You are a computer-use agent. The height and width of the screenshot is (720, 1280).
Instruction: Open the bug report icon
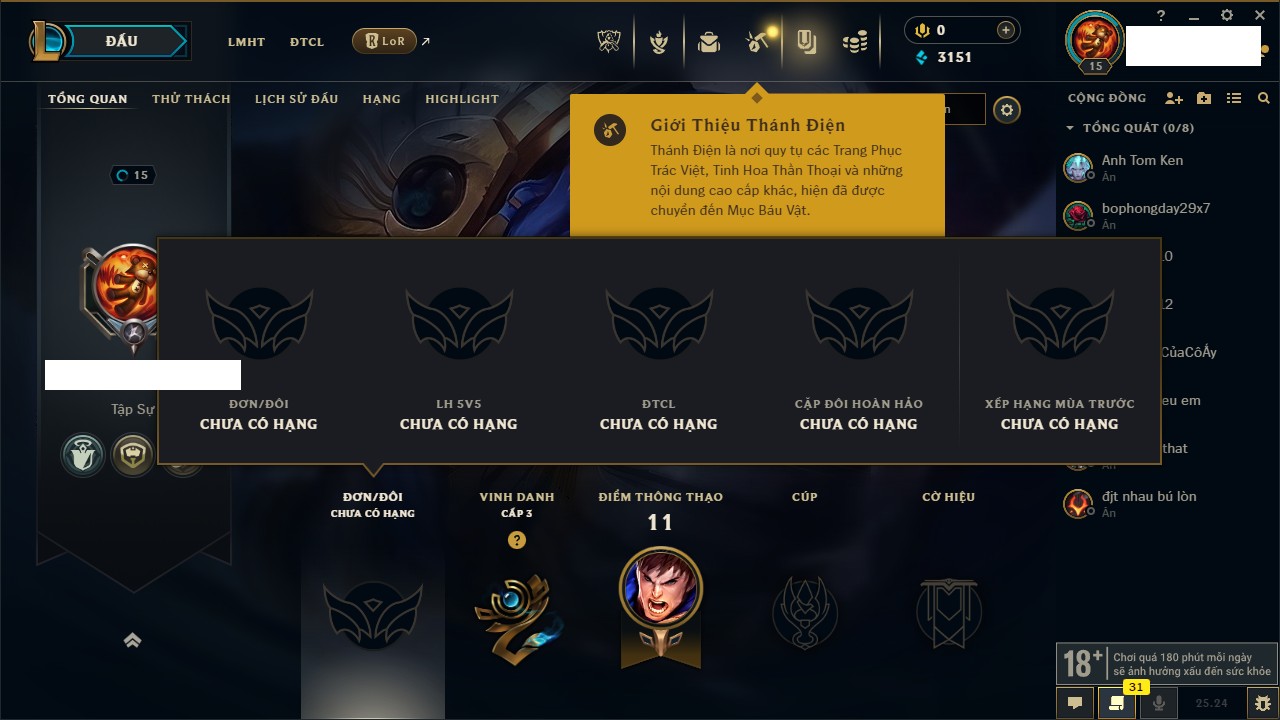[x=1262, y=703]
